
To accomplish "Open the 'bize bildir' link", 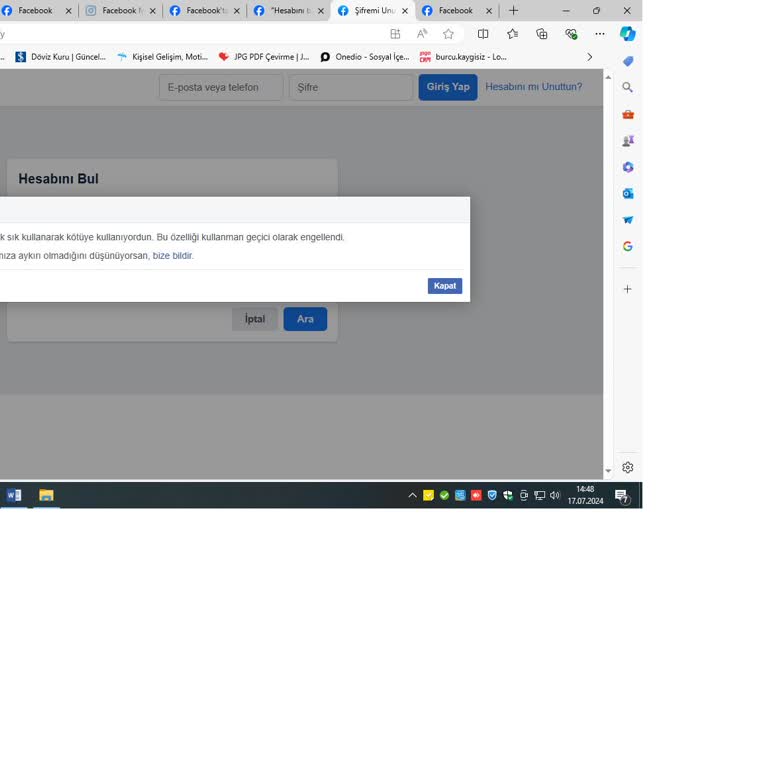I will point(172,256).
